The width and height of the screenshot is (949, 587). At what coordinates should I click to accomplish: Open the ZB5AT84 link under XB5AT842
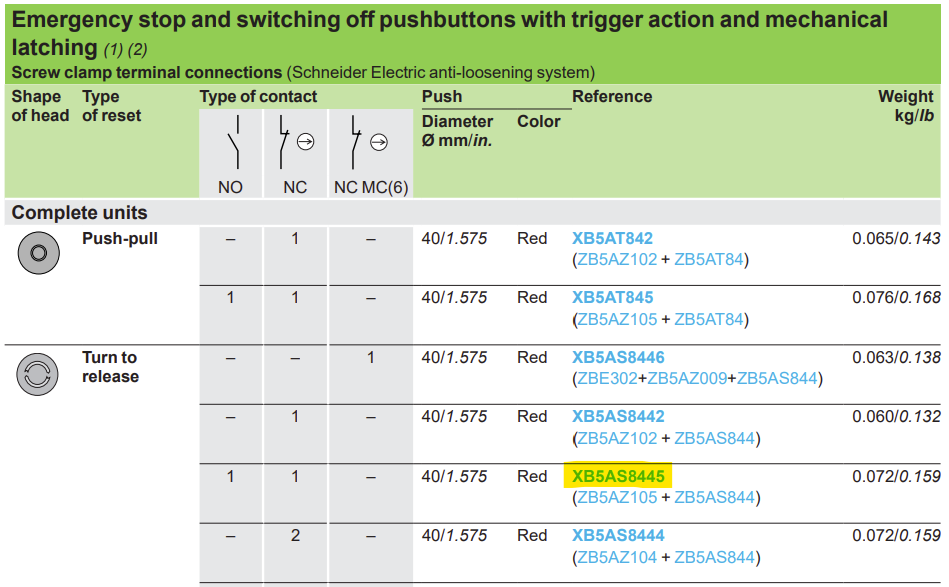click(x=709, y=260)
